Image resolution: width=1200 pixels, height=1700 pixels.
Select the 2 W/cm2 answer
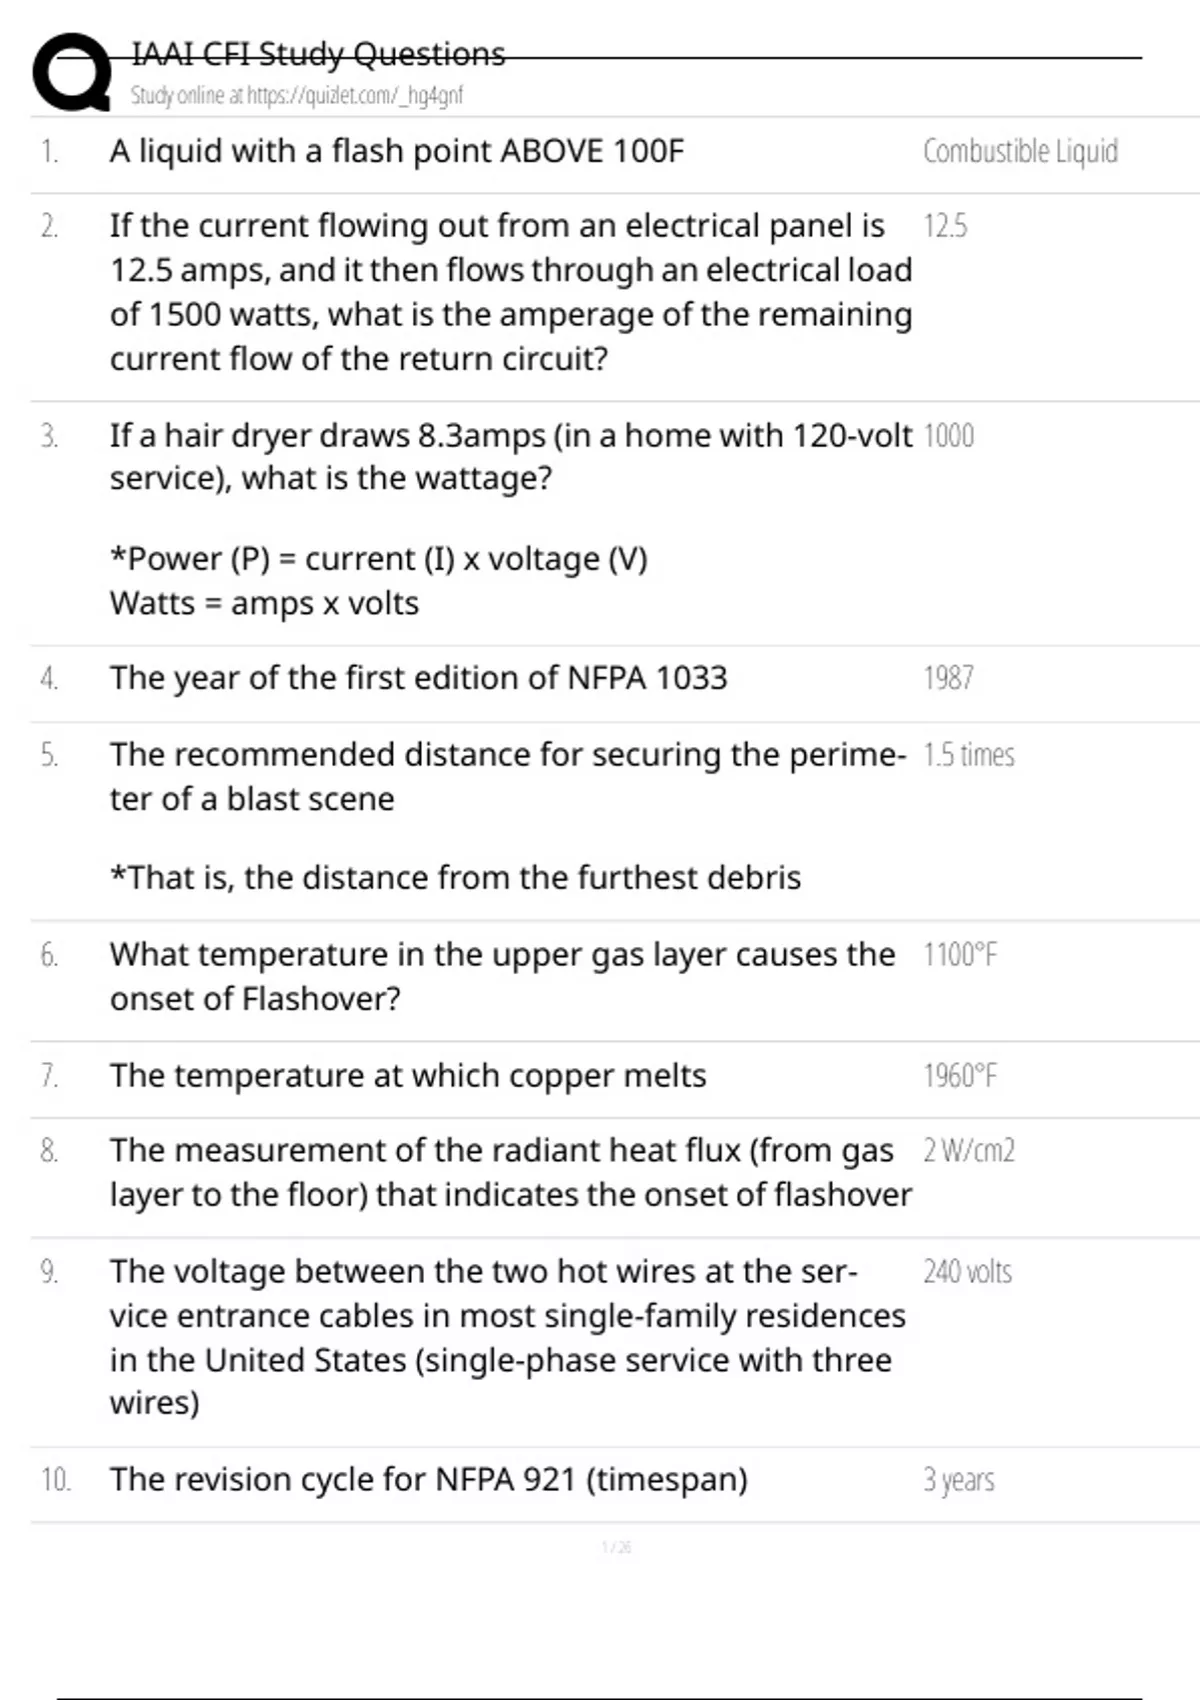point(968,1151)
